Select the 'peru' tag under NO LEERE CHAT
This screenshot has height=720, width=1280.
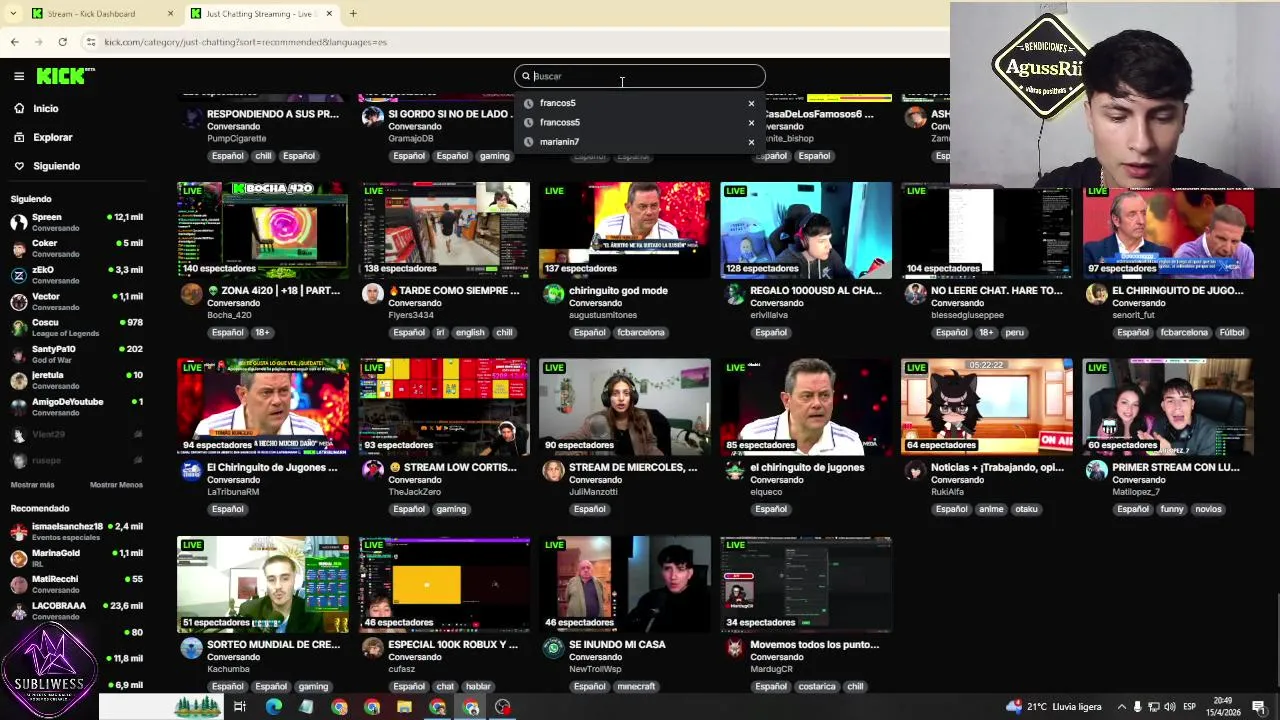click(1014, 333)
